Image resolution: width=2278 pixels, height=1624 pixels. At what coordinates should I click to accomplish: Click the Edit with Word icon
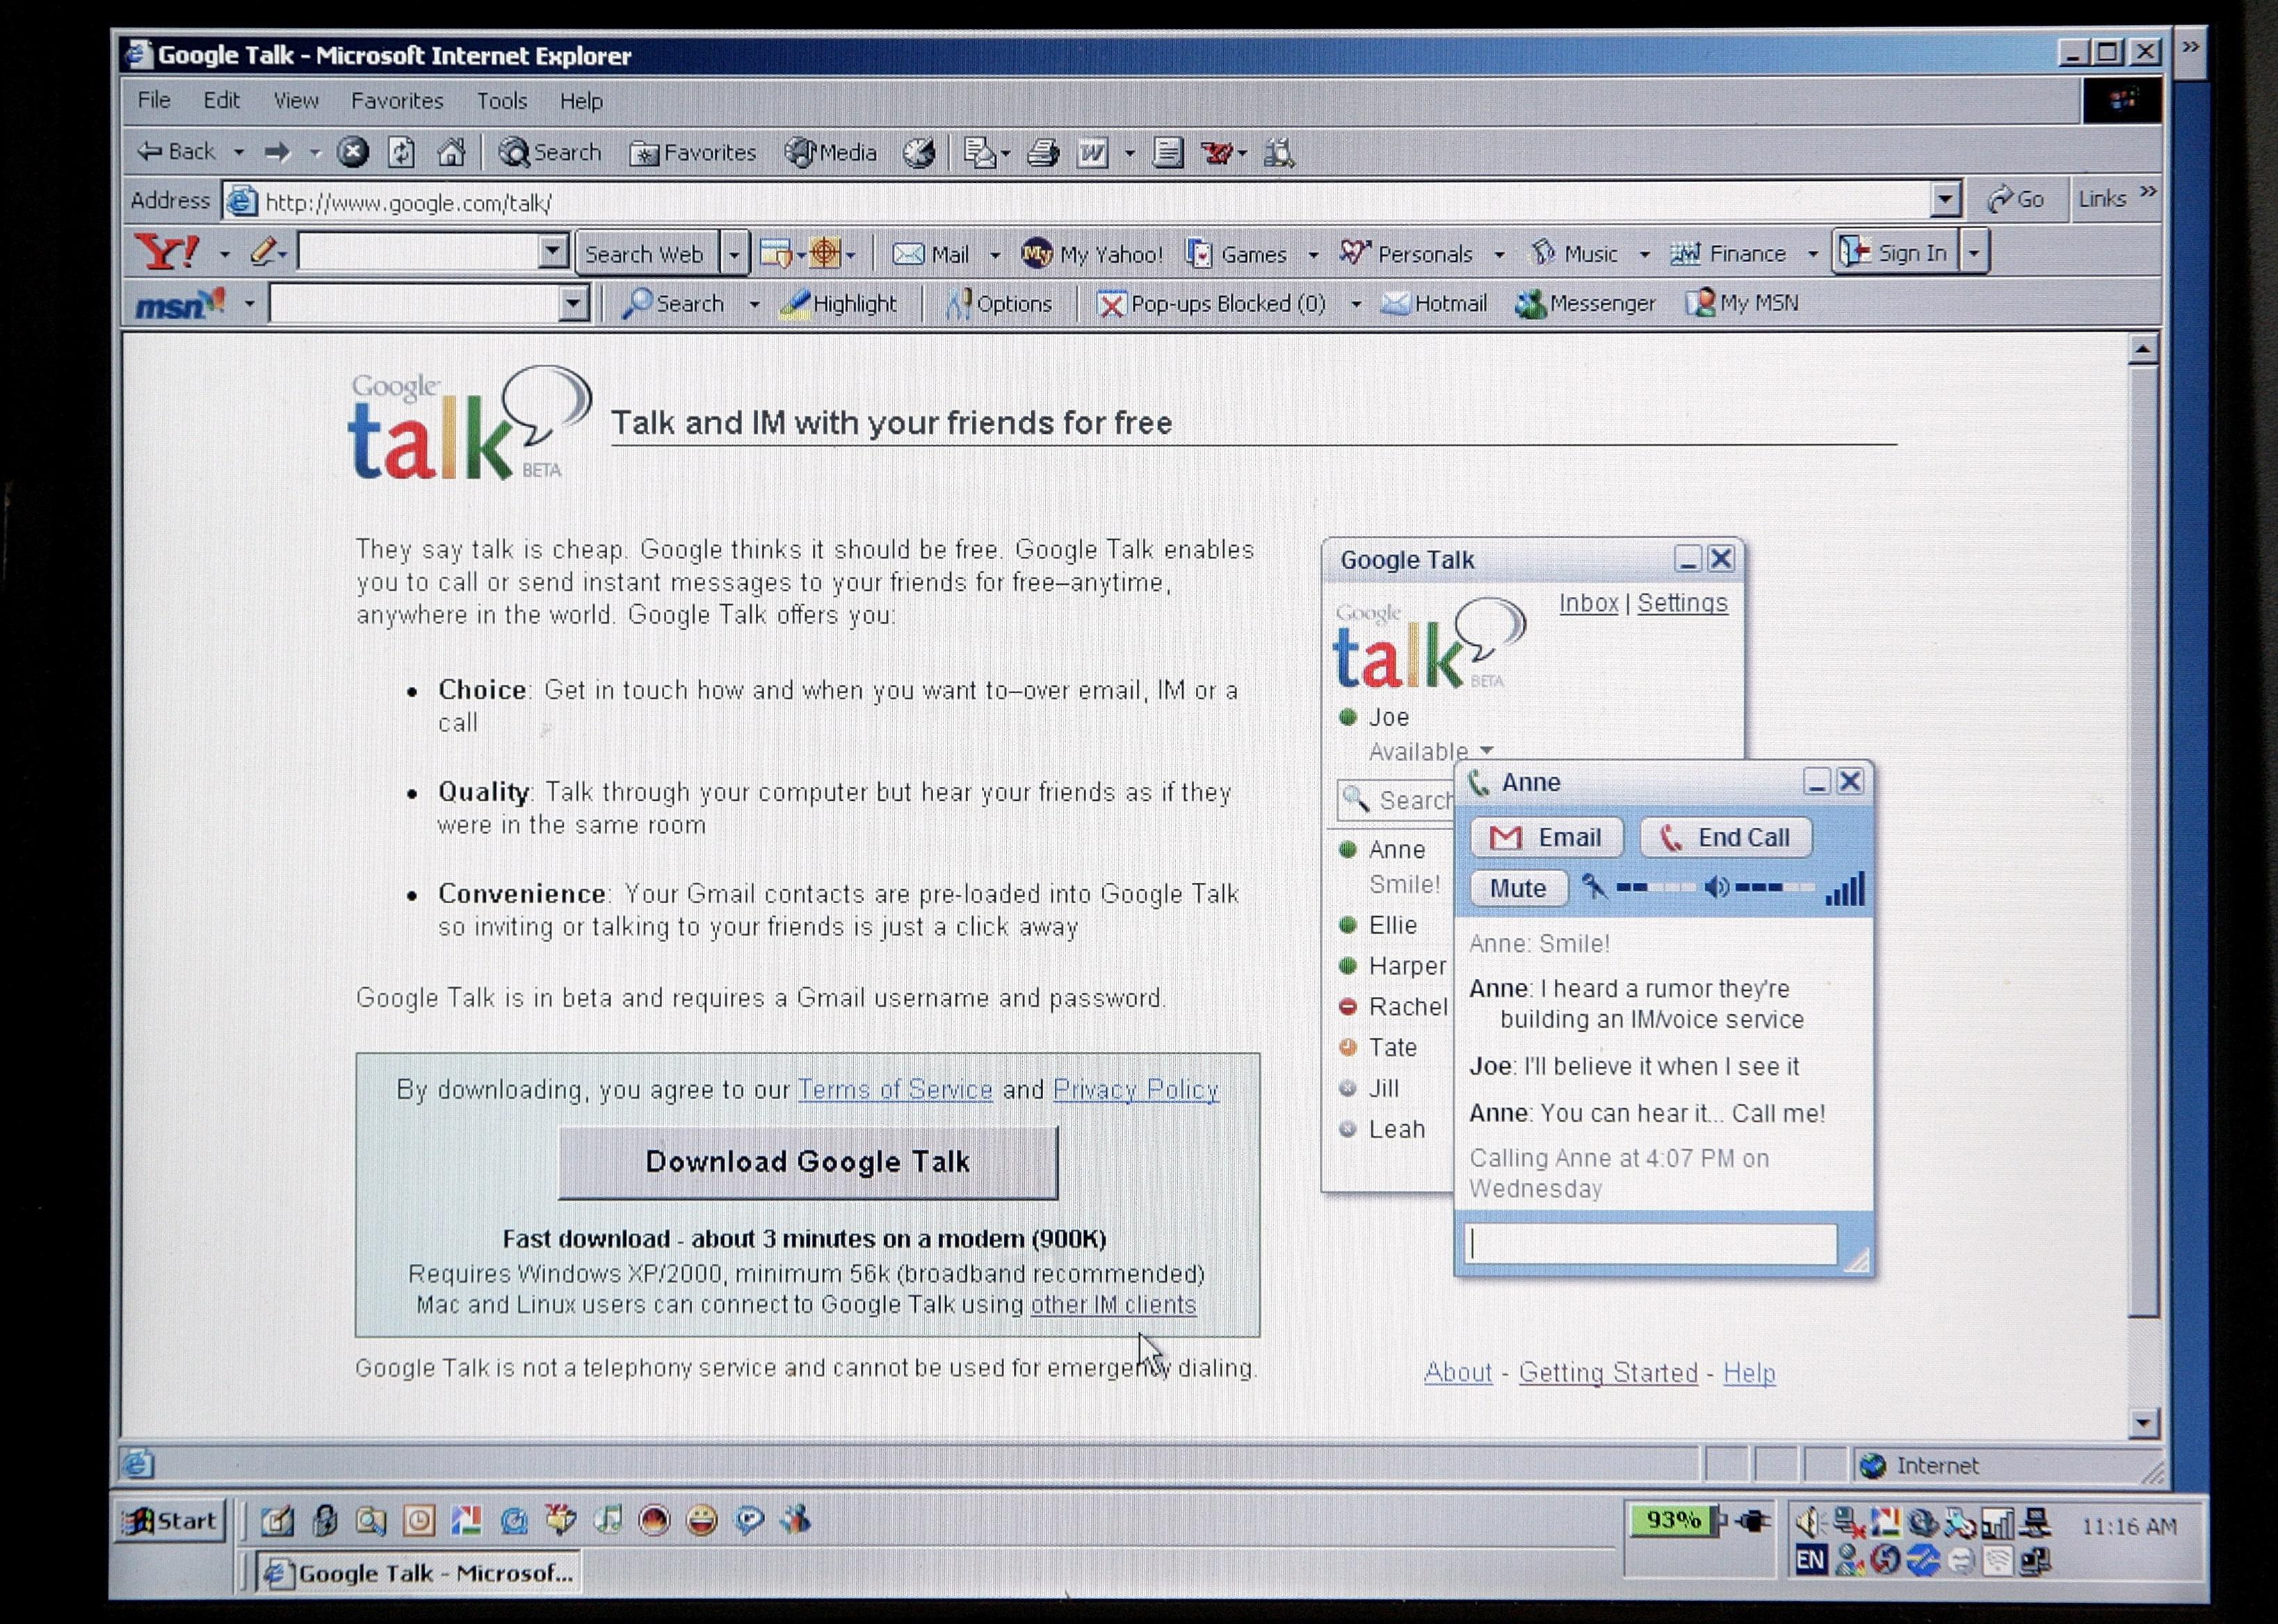coord(1092,153)
